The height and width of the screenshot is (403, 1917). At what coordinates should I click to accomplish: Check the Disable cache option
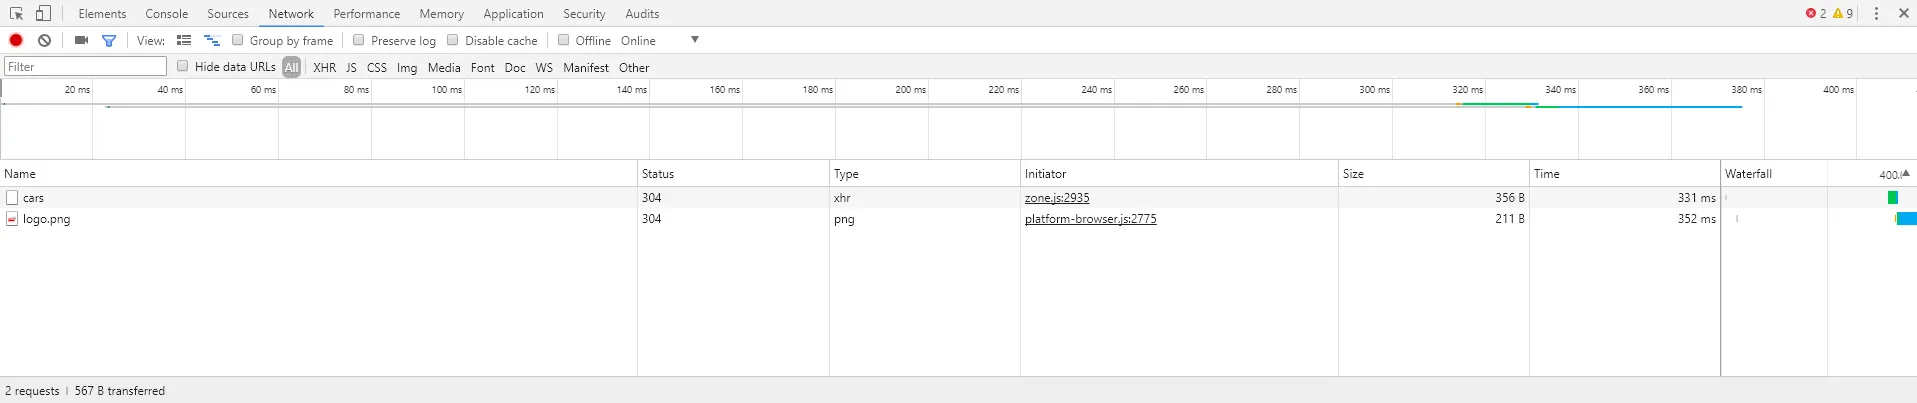(453, 40)
